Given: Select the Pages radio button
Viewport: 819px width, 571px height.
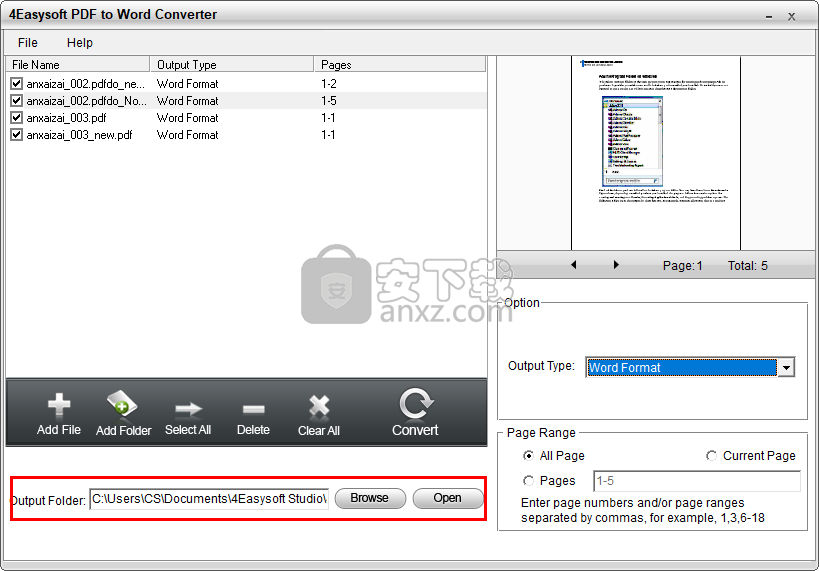Looking at the screenshot, I should (529, 480).
